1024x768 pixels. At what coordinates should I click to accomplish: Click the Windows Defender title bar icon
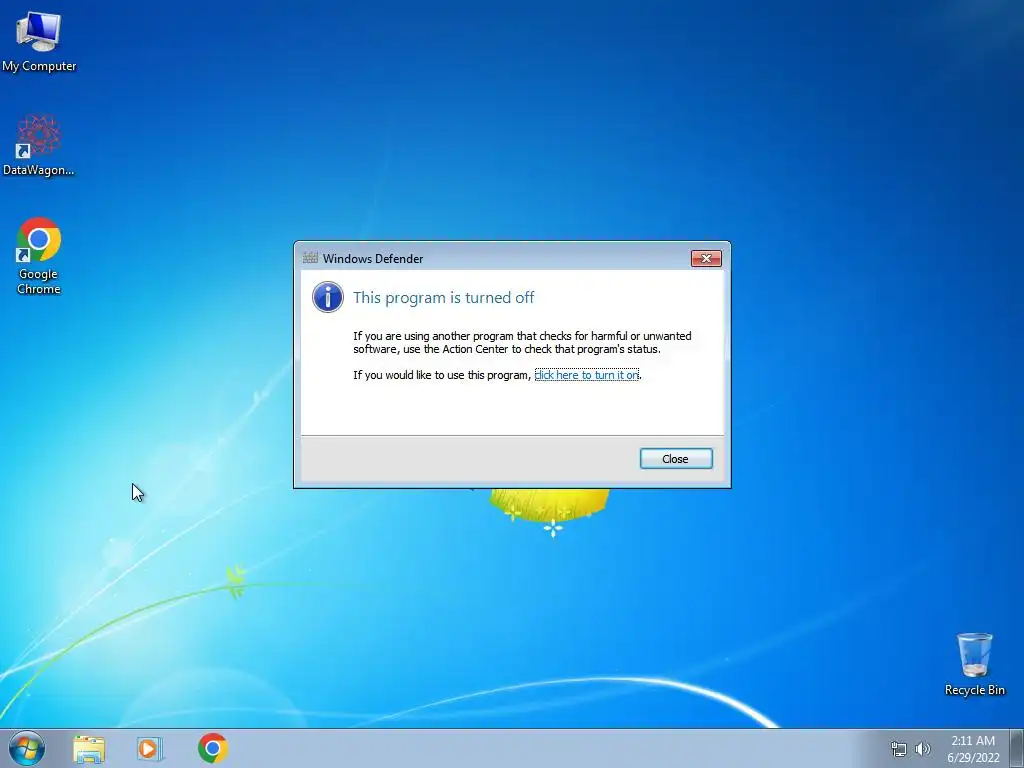tap(310, 258)
